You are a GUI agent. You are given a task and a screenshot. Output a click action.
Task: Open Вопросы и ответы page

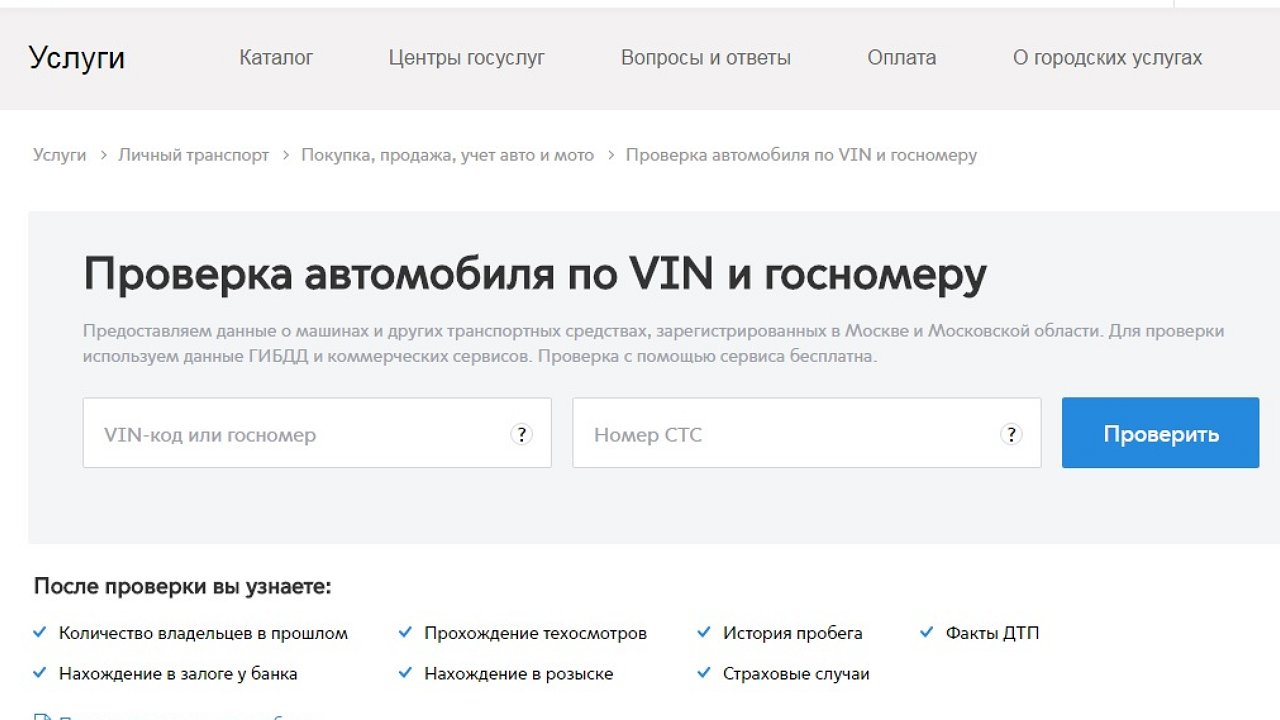tap(705, 58)
